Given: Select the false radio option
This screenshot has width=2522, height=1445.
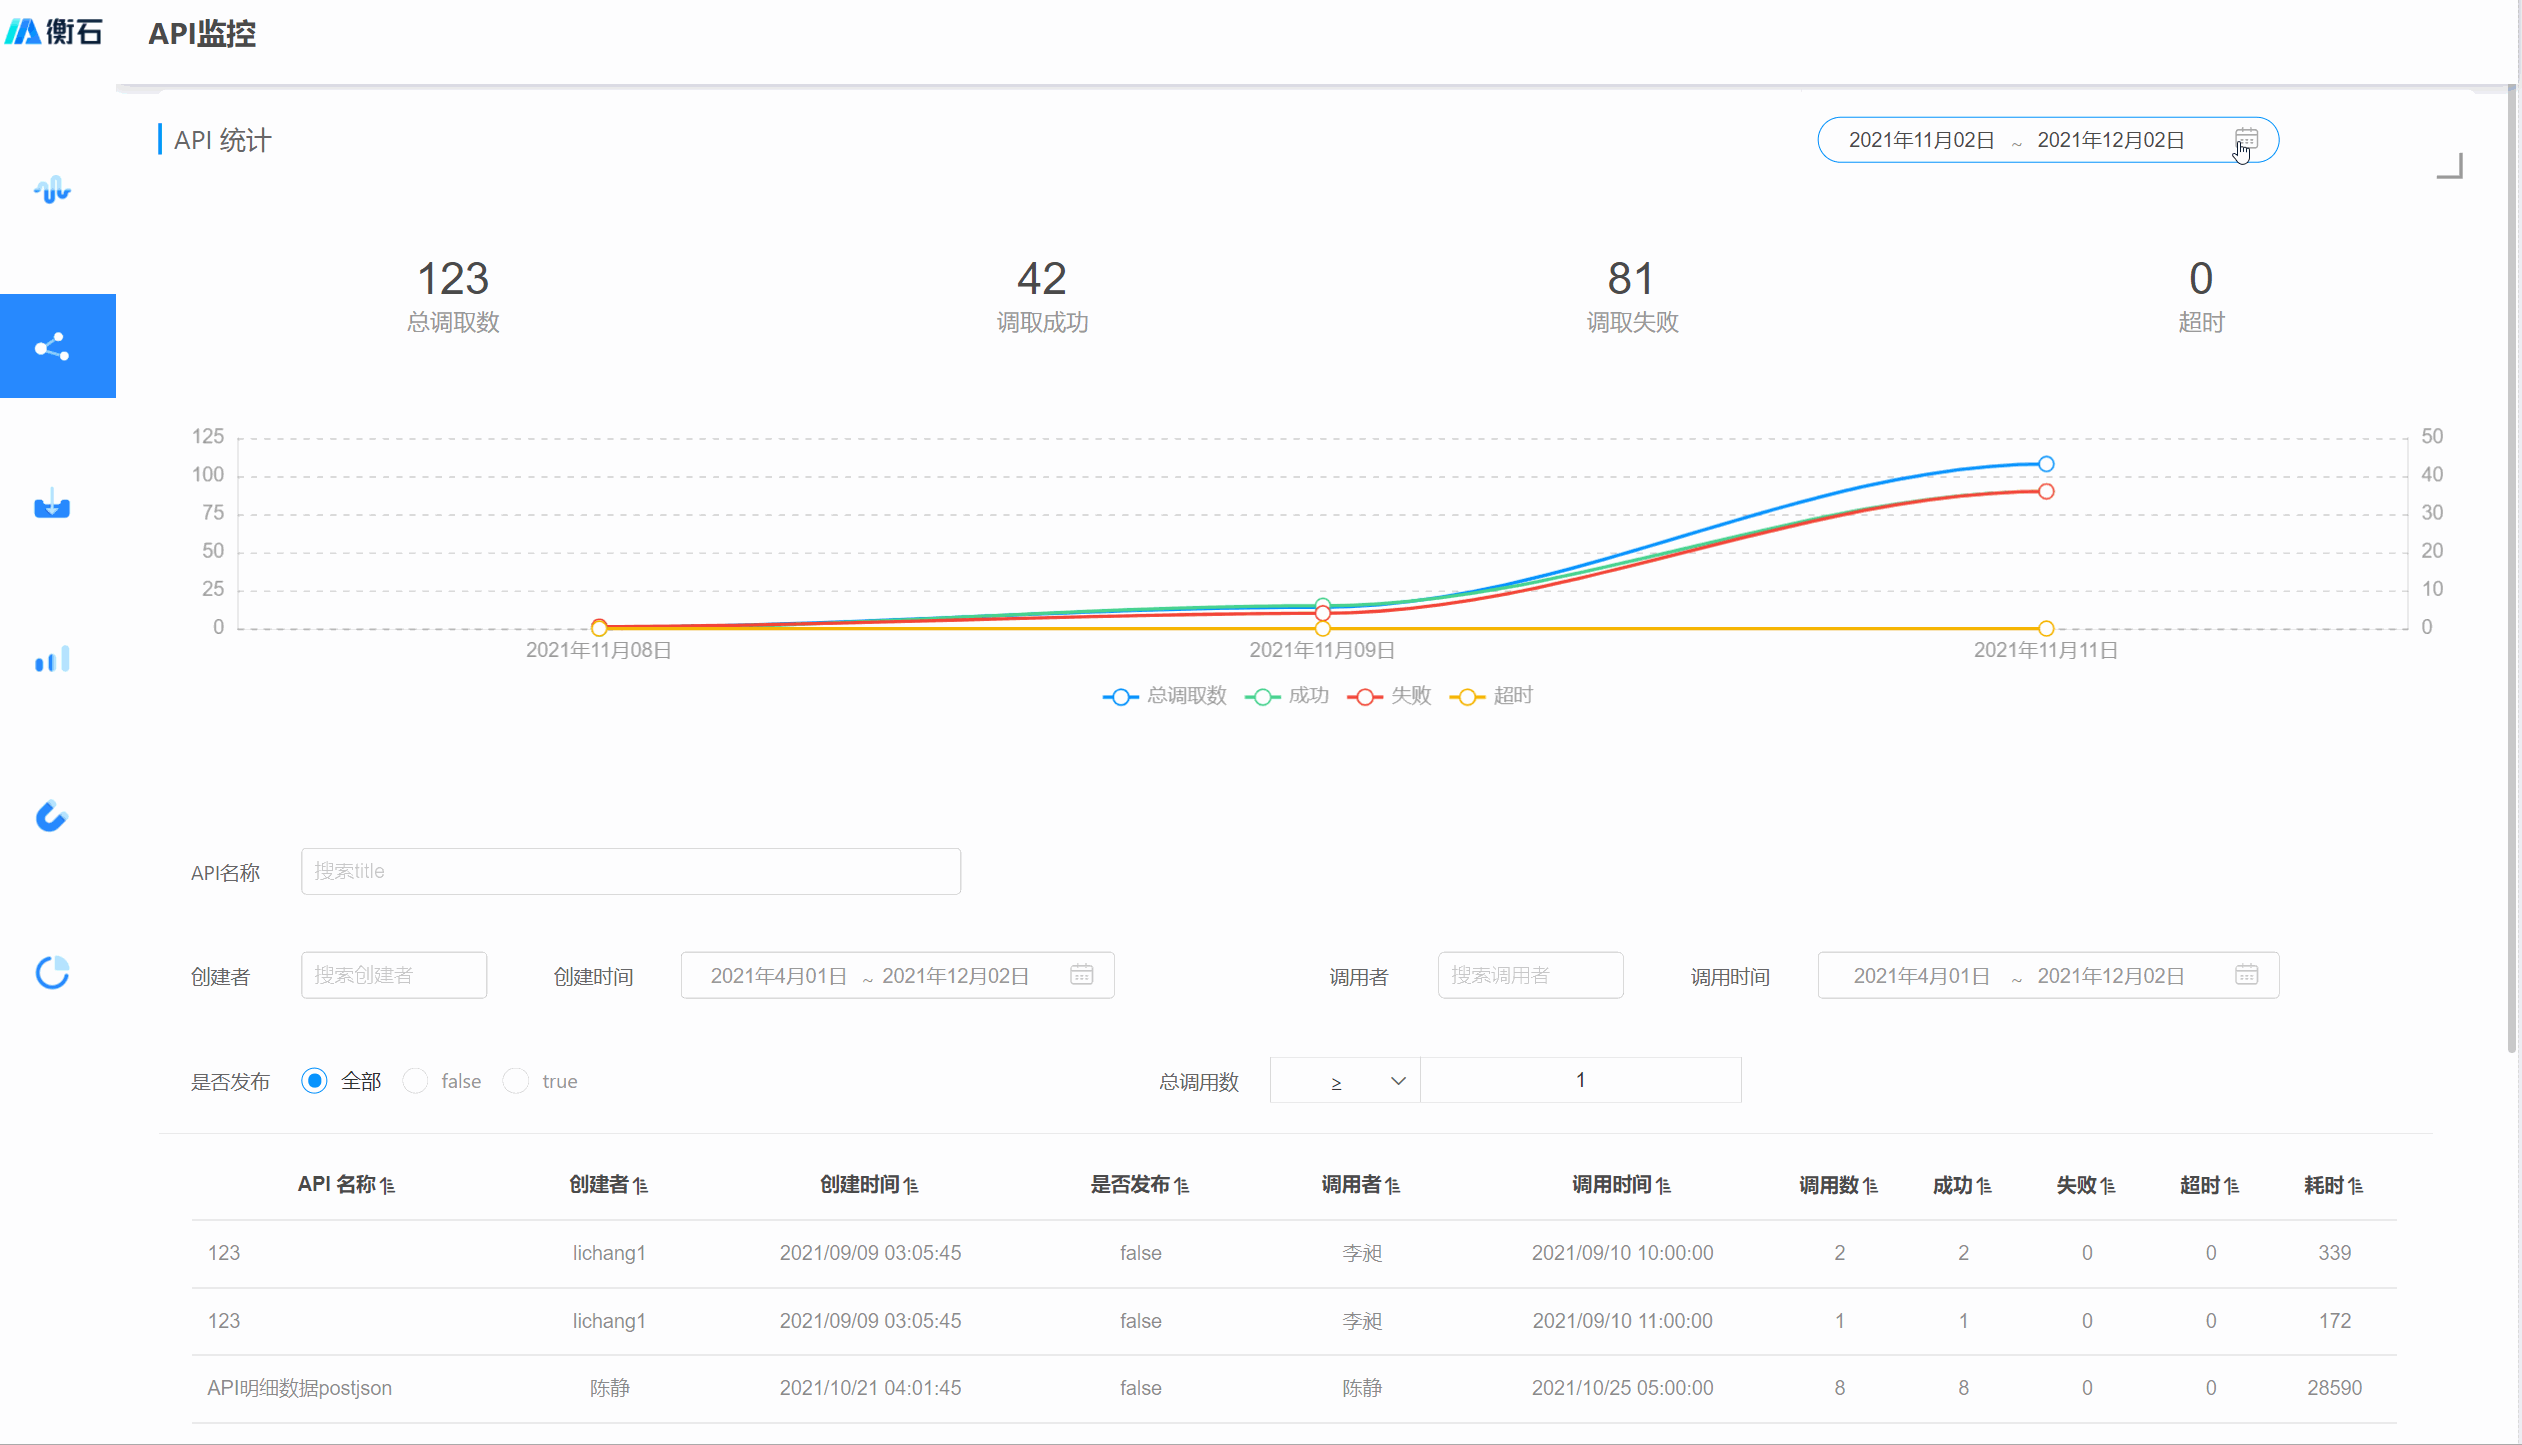Looking at the screenshot, I should (x=415, y=1081).
